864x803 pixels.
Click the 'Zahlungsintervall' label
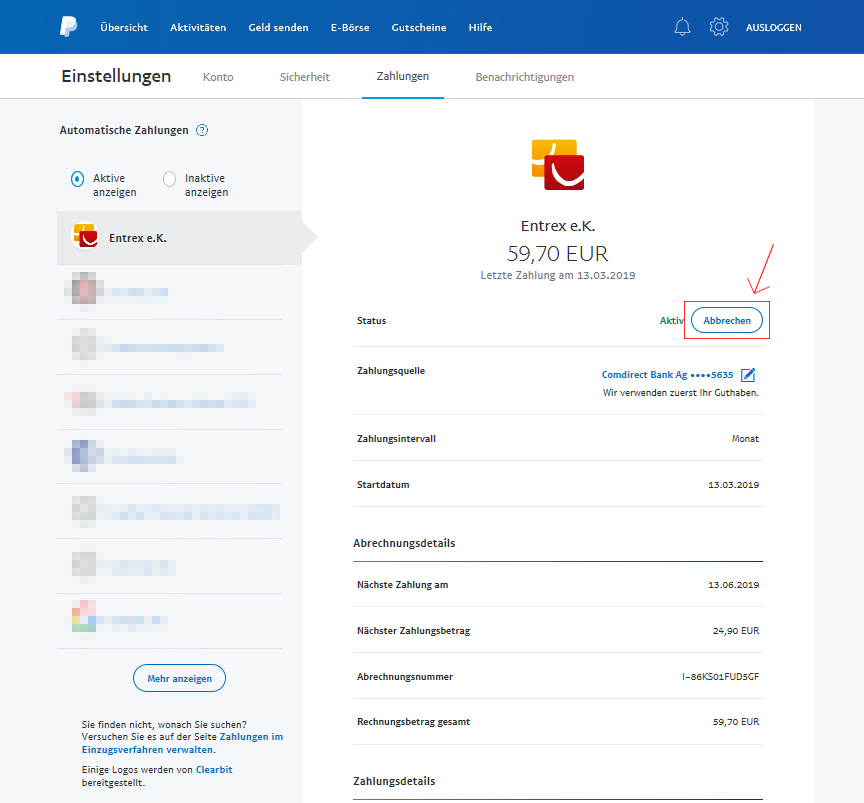(396, 439)
